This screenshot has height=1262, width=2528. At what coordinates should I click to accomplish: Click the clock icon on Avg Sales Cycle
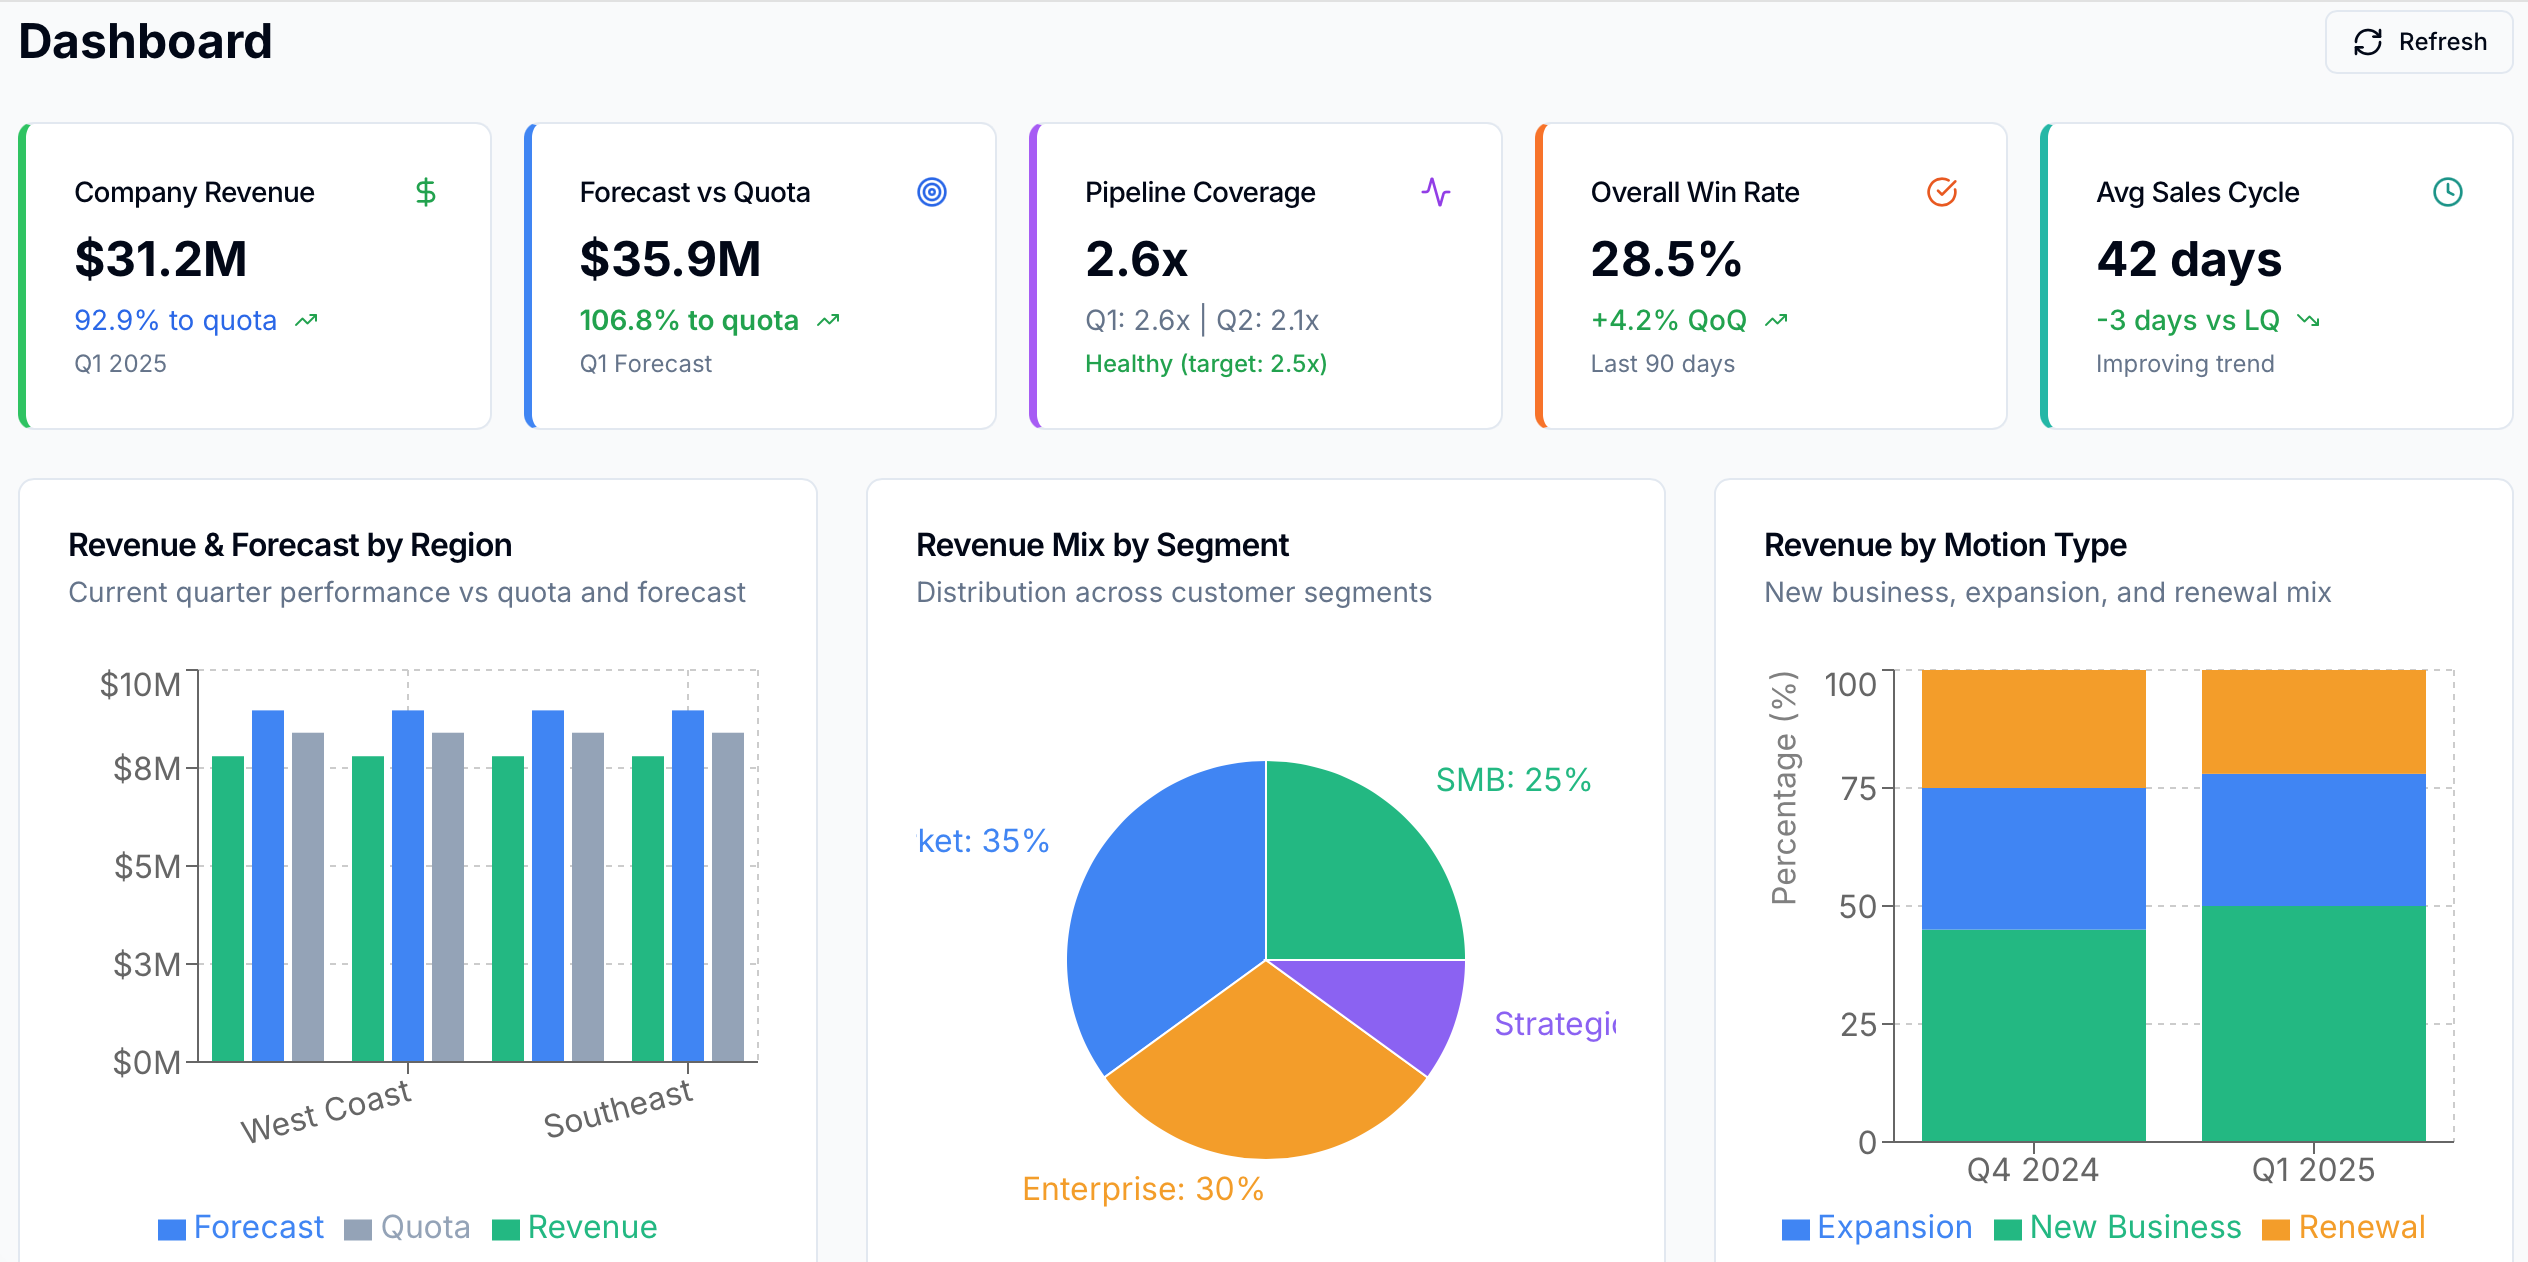pyautogui.click(x=2448, y=192)
